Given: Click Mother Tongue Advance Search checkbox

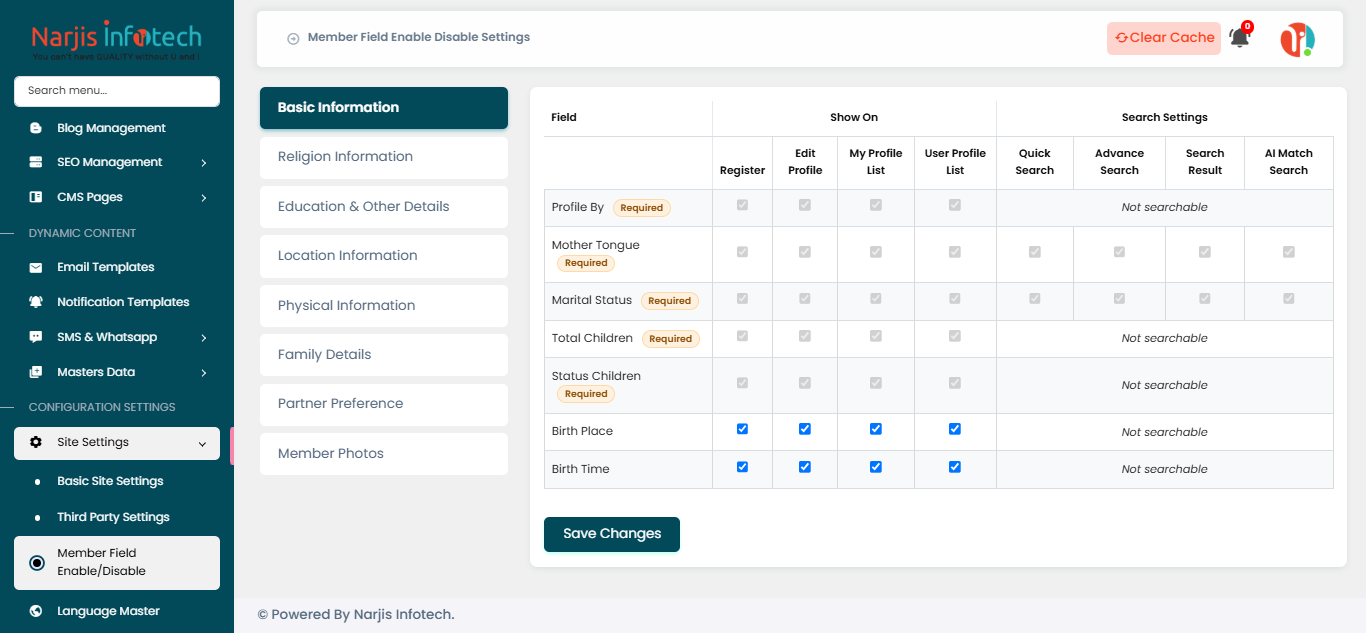Looking at the screenshot, I should (x=1119, y=252).
